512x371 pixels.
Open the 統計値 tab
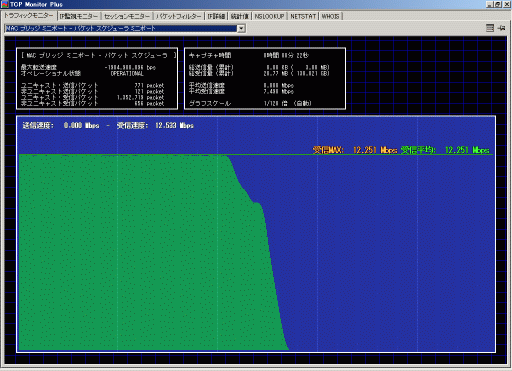(x=240, y=16)
